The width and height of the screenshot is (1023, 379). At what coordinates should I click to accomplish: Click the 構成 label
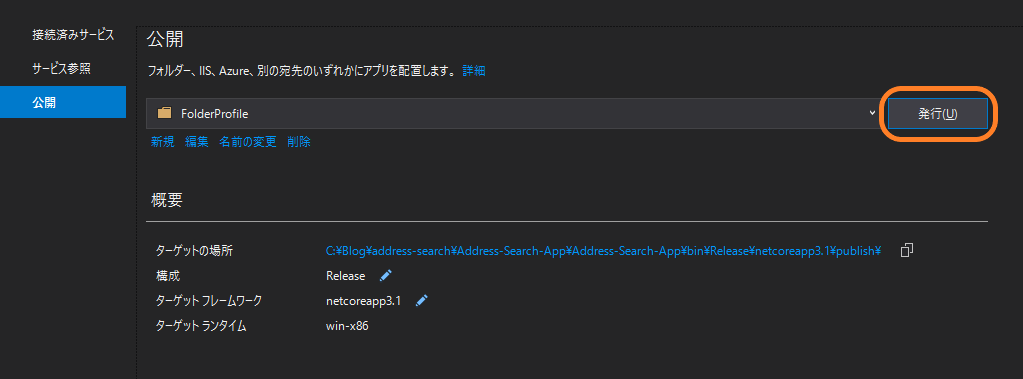167,276
